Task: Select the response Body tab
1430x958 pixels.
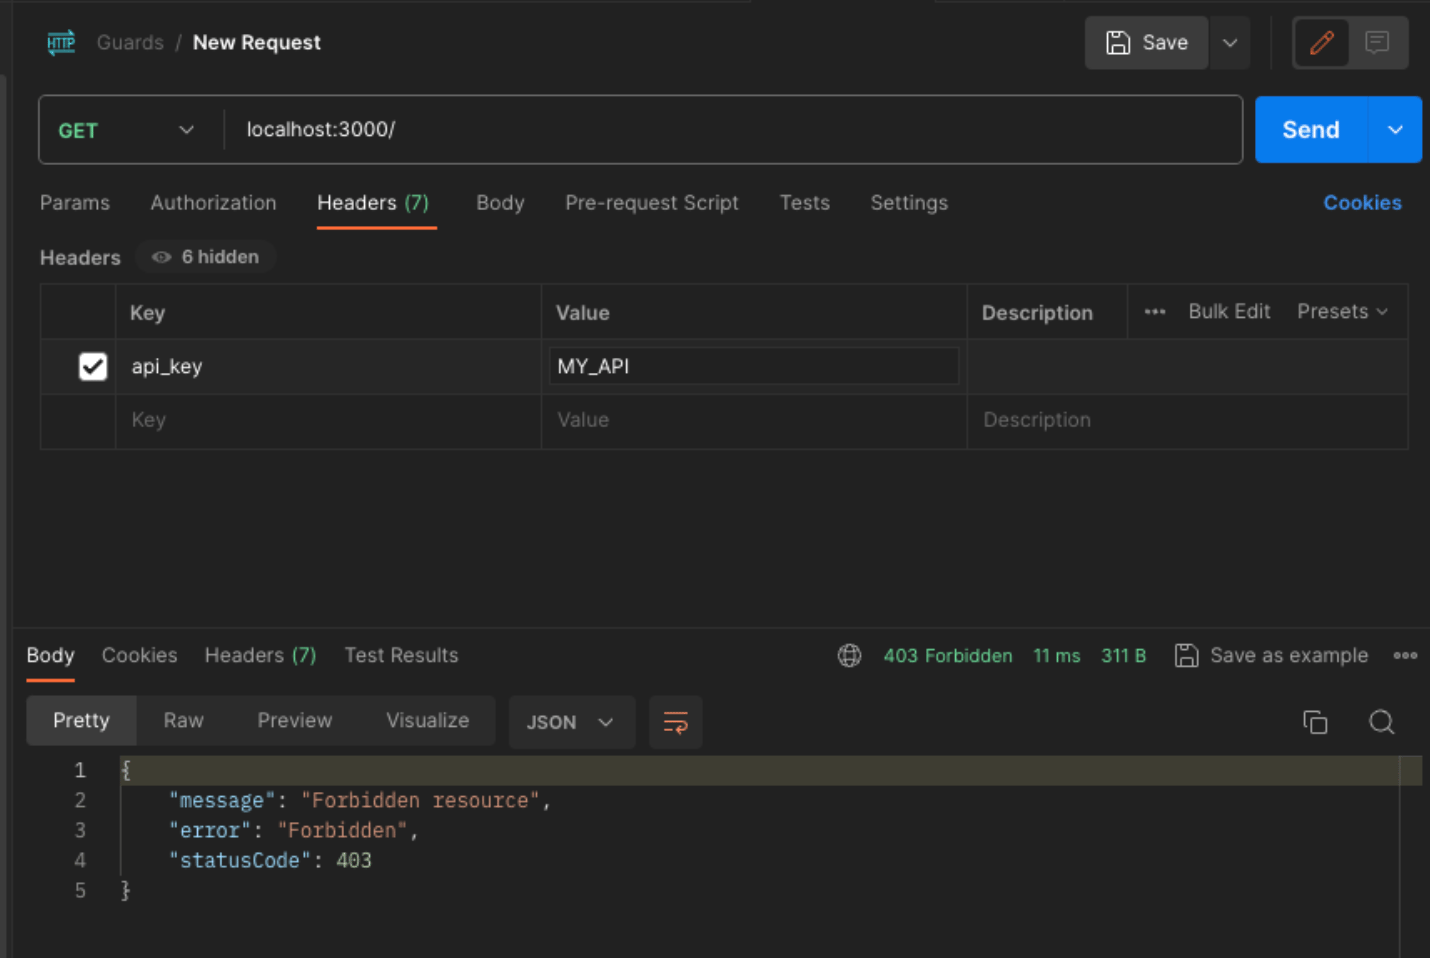Action: 50,656
